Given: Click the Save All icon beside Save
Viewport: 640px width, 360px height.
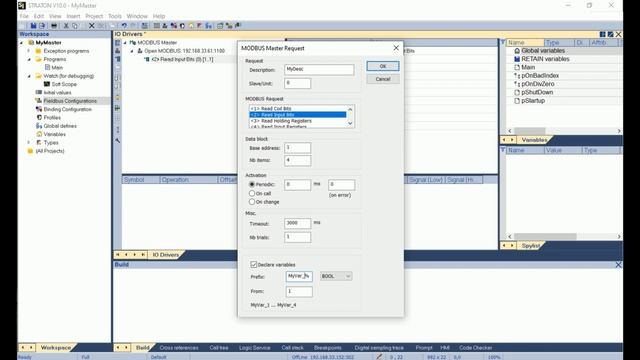Looking at the screenshot, I should [42, 26].
